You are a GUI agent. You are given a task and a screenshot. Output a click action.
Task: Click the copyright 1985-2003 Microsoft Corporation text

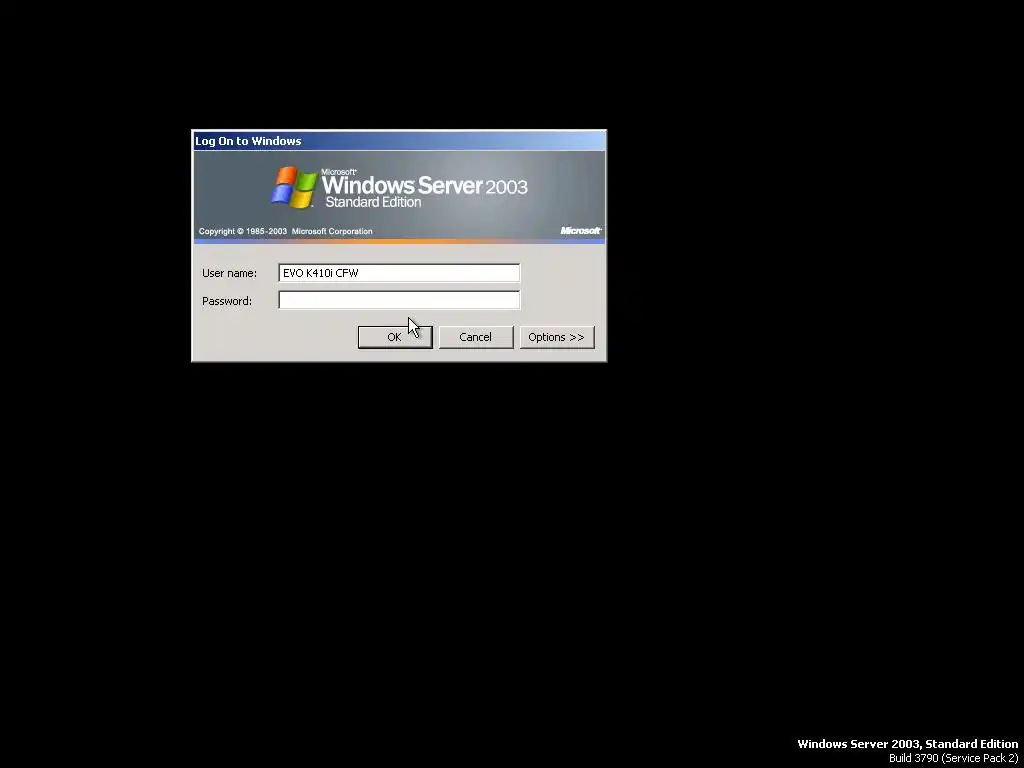[x=285, y=231]
